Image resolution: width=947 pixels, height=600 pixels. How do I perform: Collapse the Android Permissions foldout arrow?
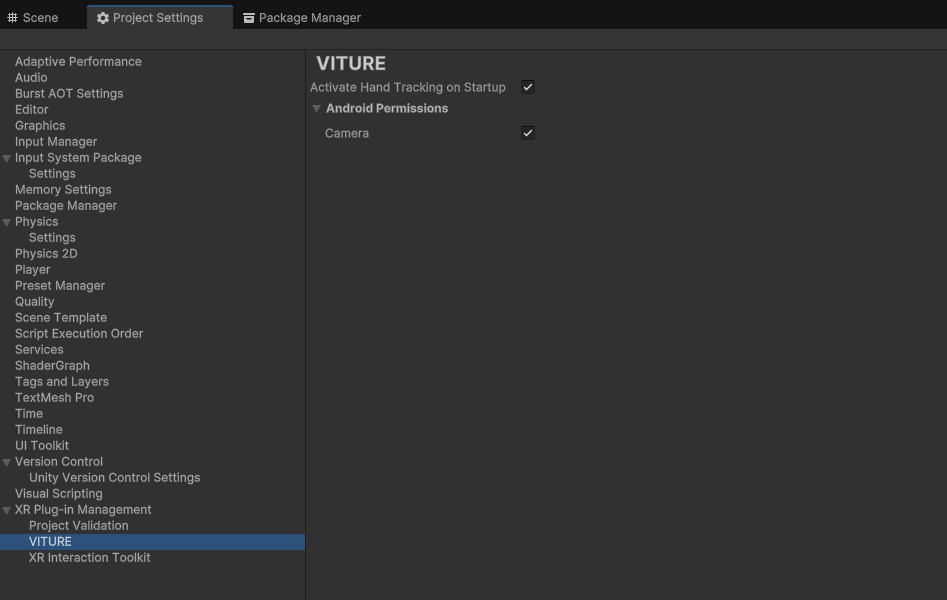316,109
